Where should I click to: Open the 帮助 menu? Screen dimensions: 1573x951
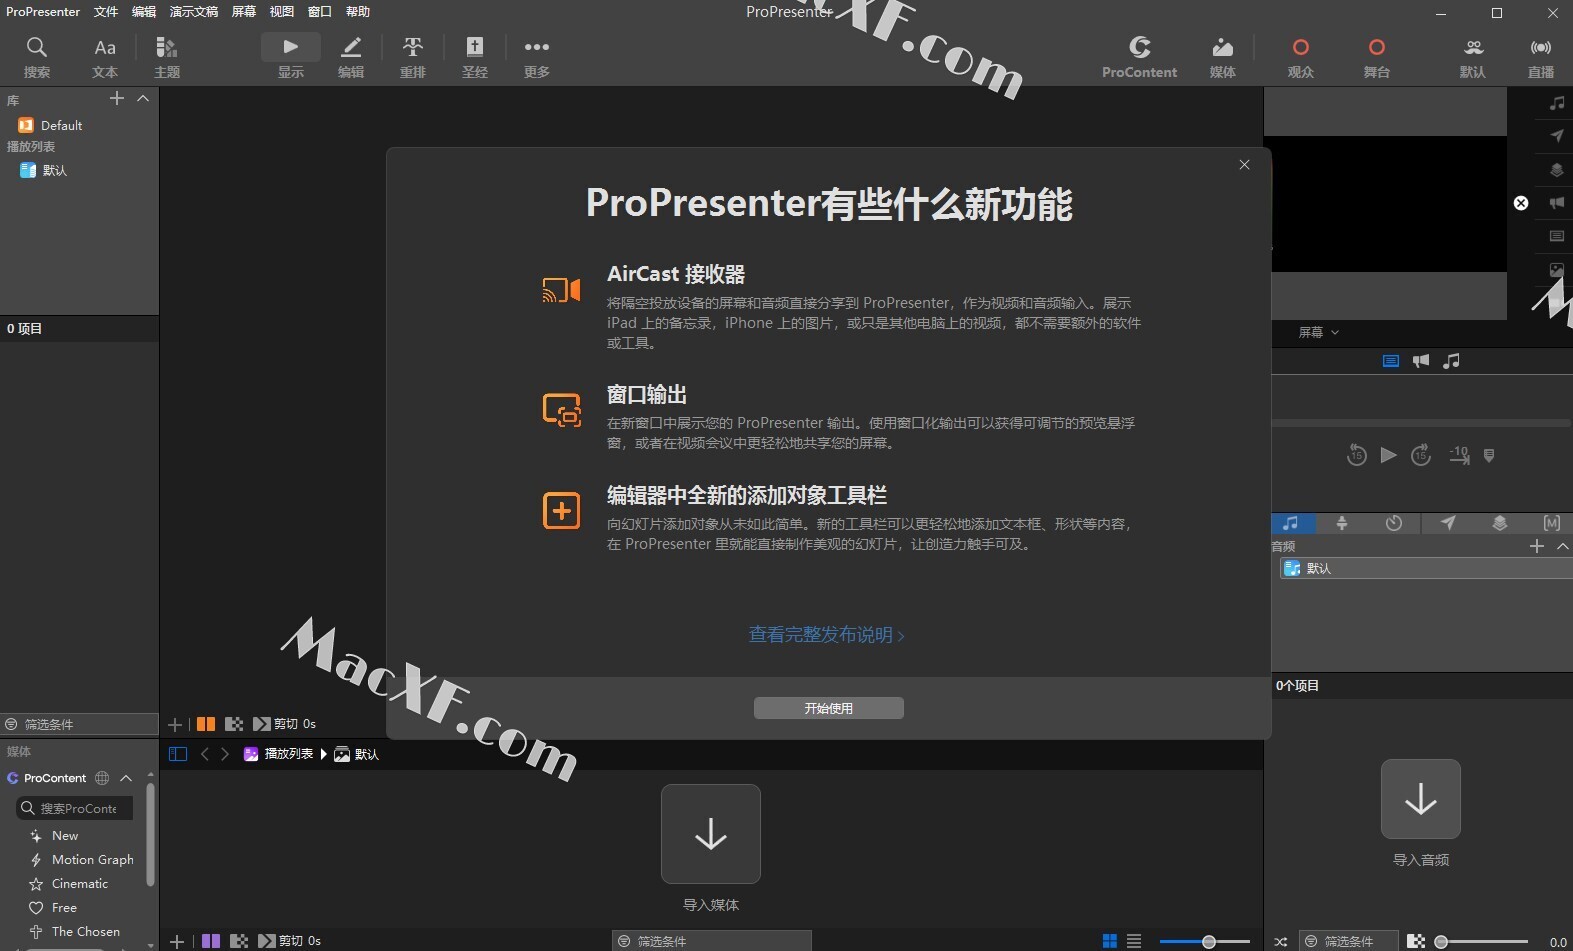coord(358,12)
